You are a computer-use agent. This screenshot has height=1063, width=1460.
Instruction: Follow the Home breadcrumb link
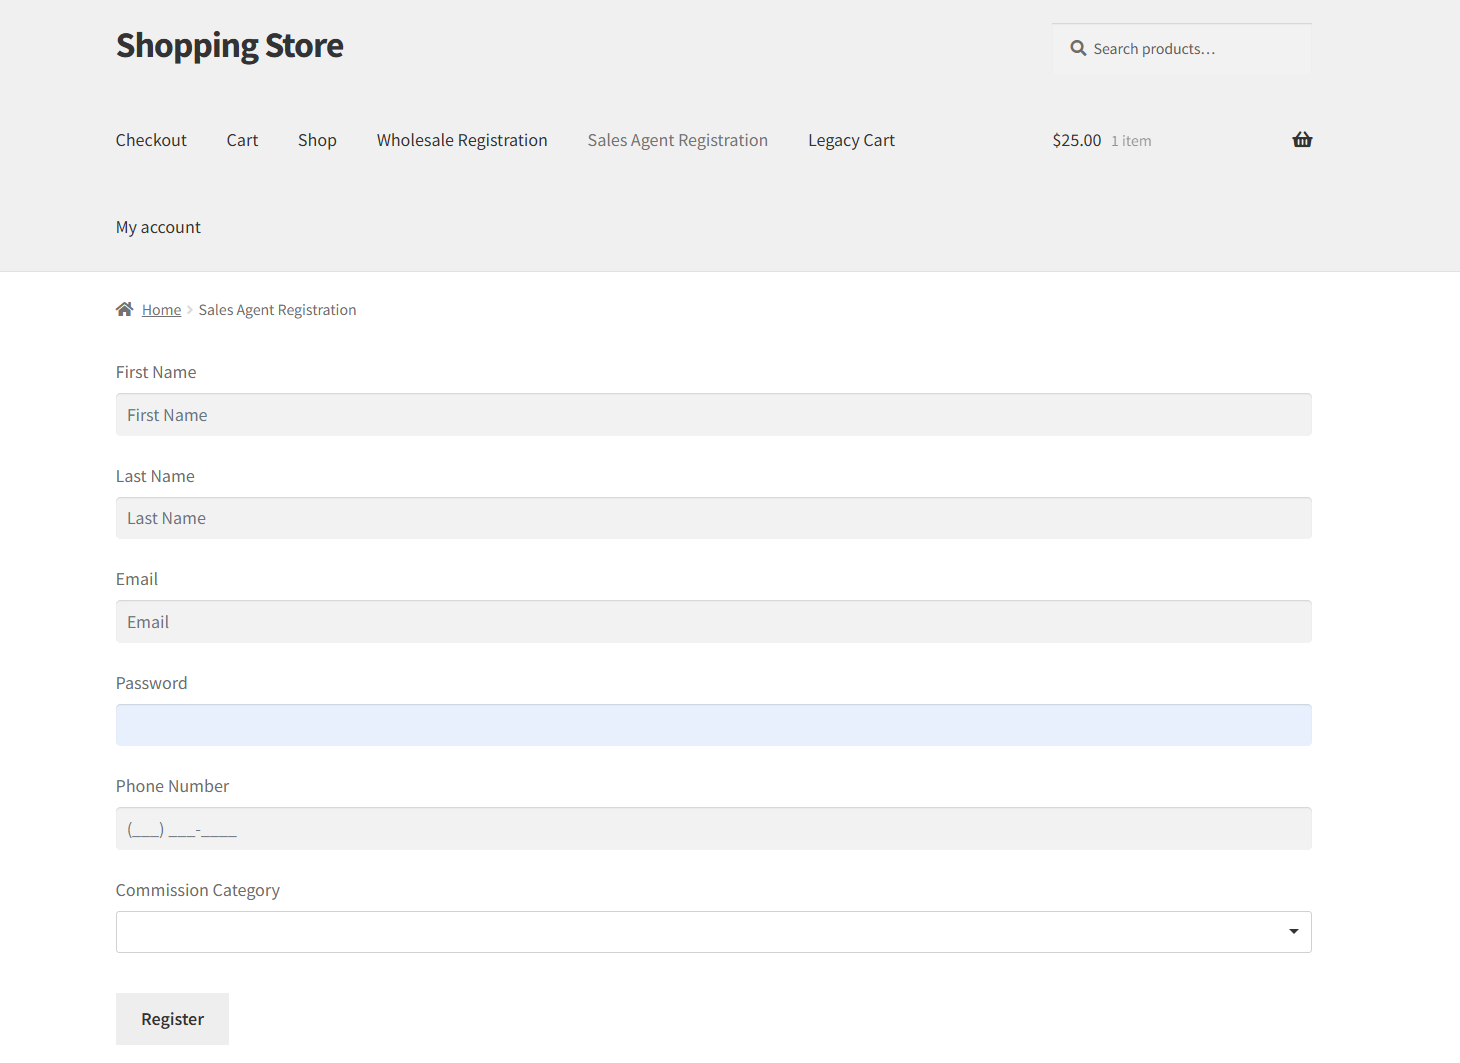pos(161,310)
